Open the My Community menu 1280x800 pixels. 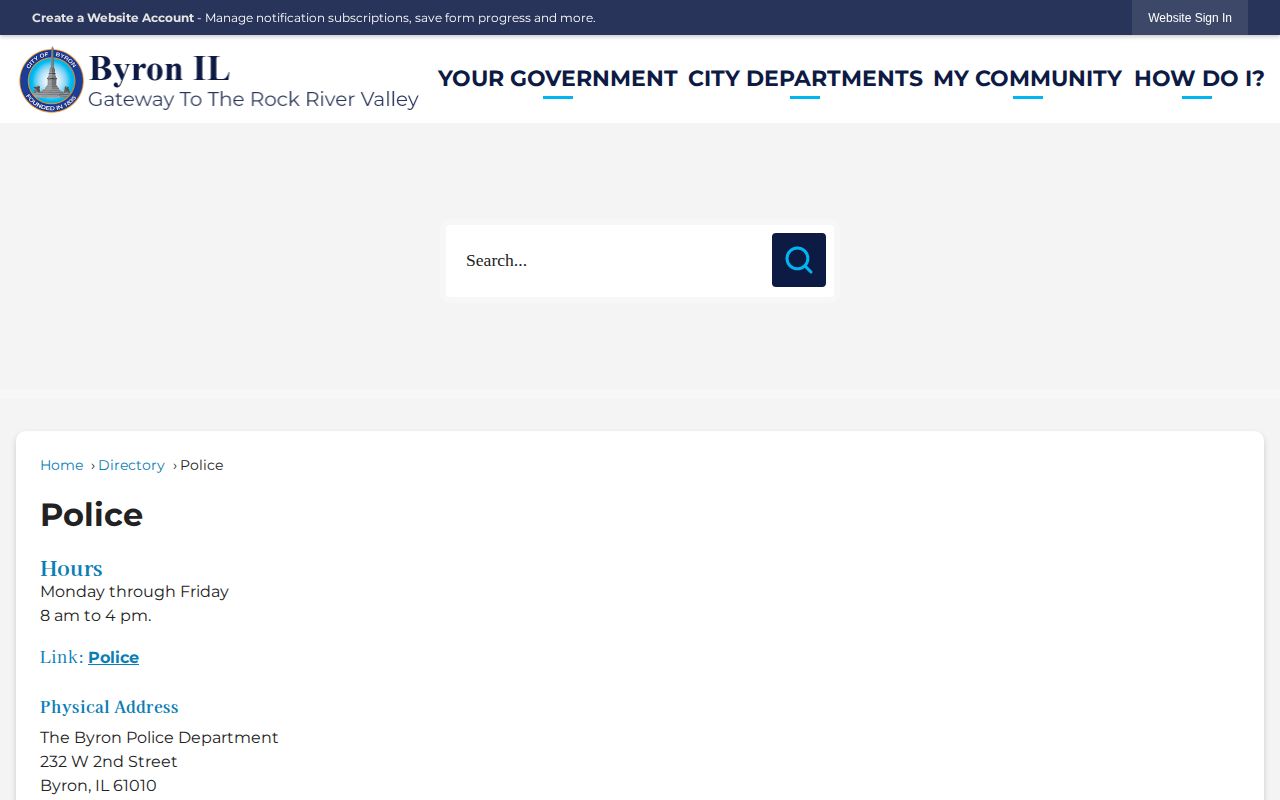pos(1027,78)
